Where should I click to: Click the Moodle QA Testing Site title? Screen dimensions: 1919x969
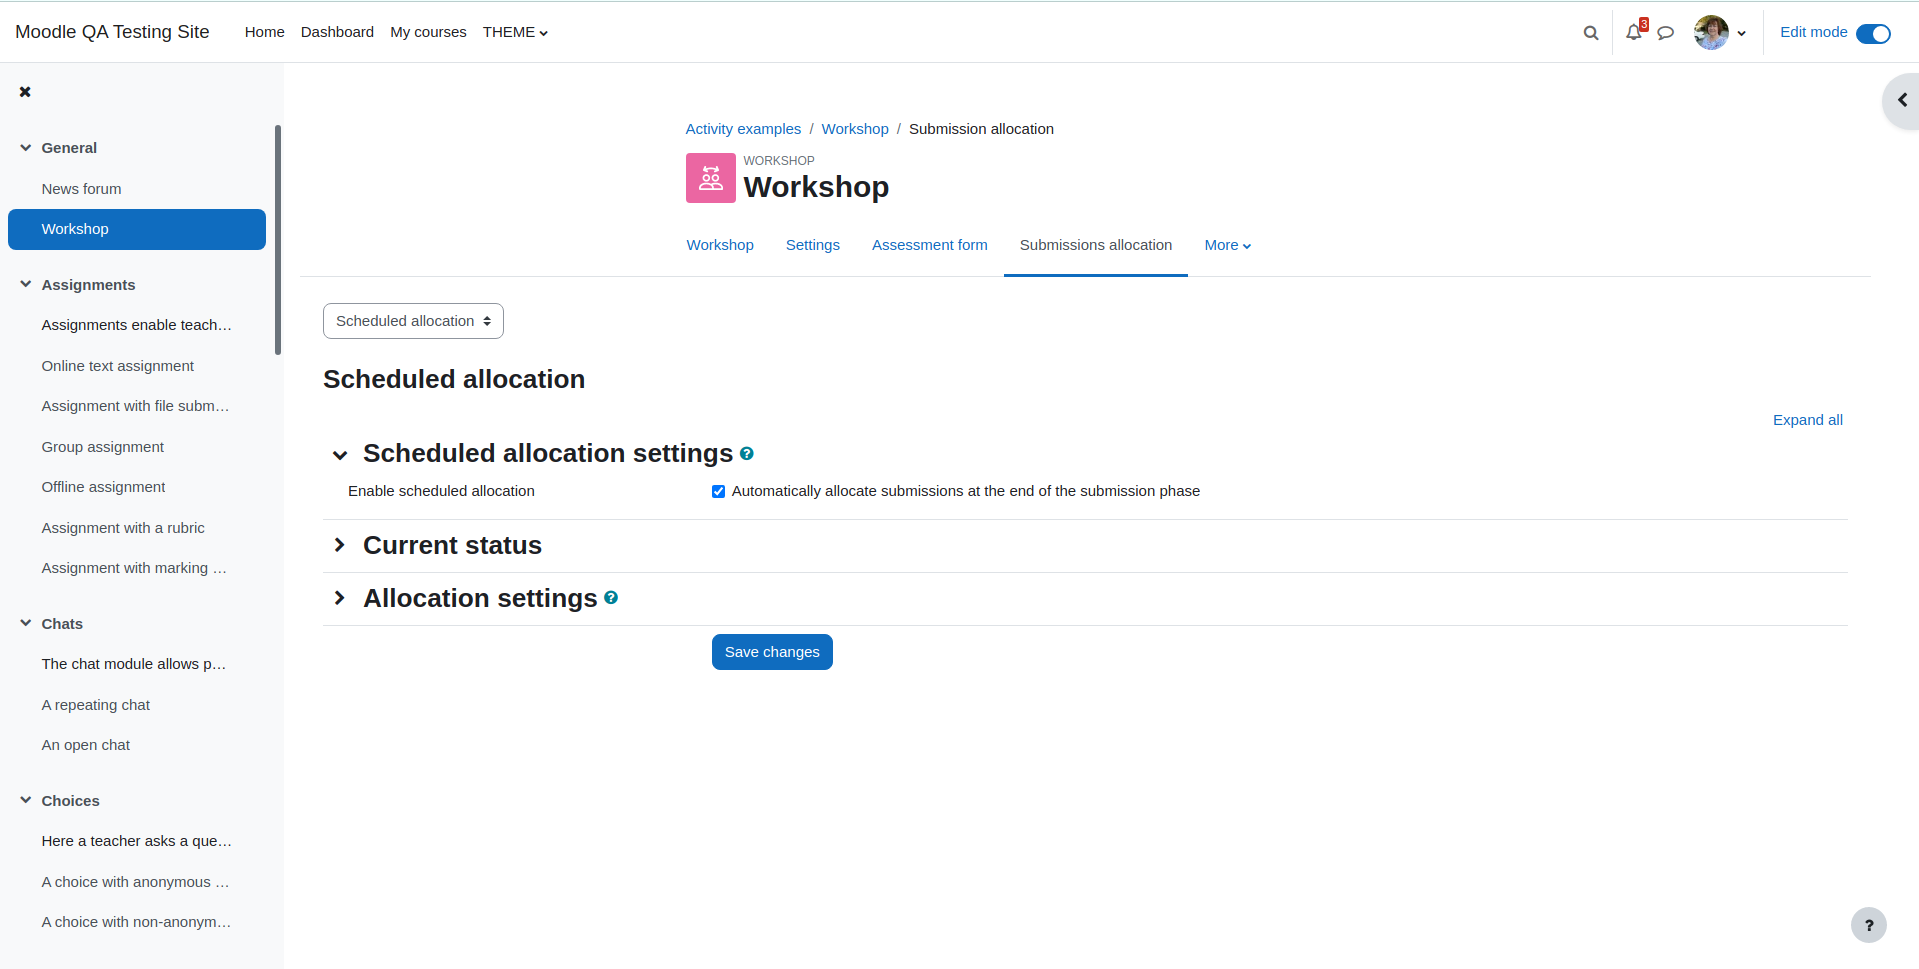tap(112, 32)
